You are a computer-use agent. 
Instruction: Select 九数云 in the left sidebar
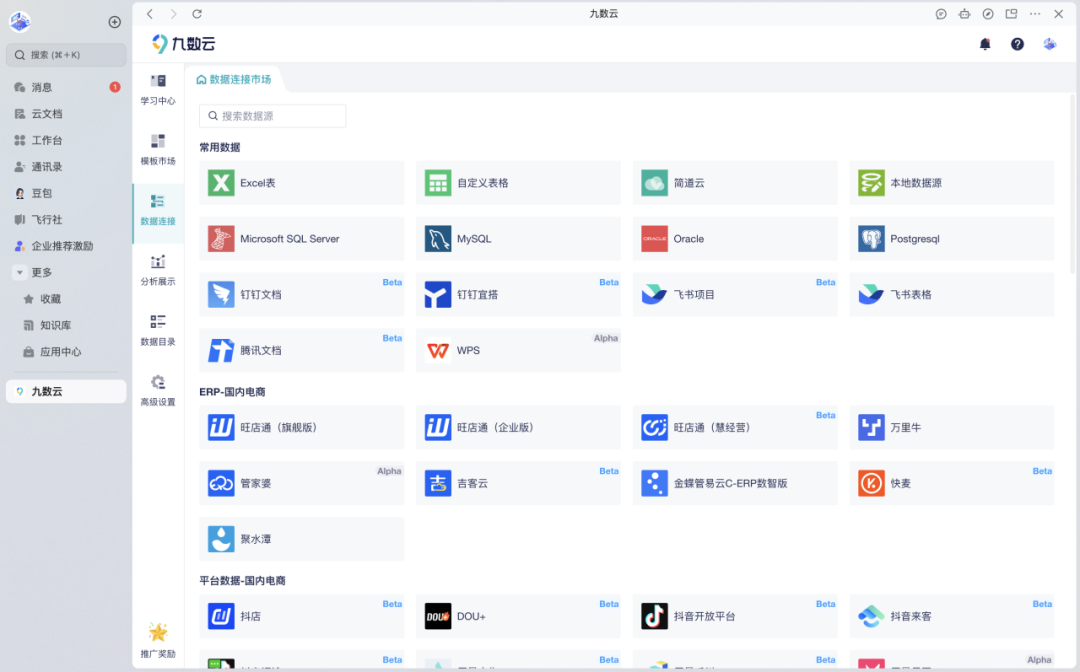(x=66, y=391)
